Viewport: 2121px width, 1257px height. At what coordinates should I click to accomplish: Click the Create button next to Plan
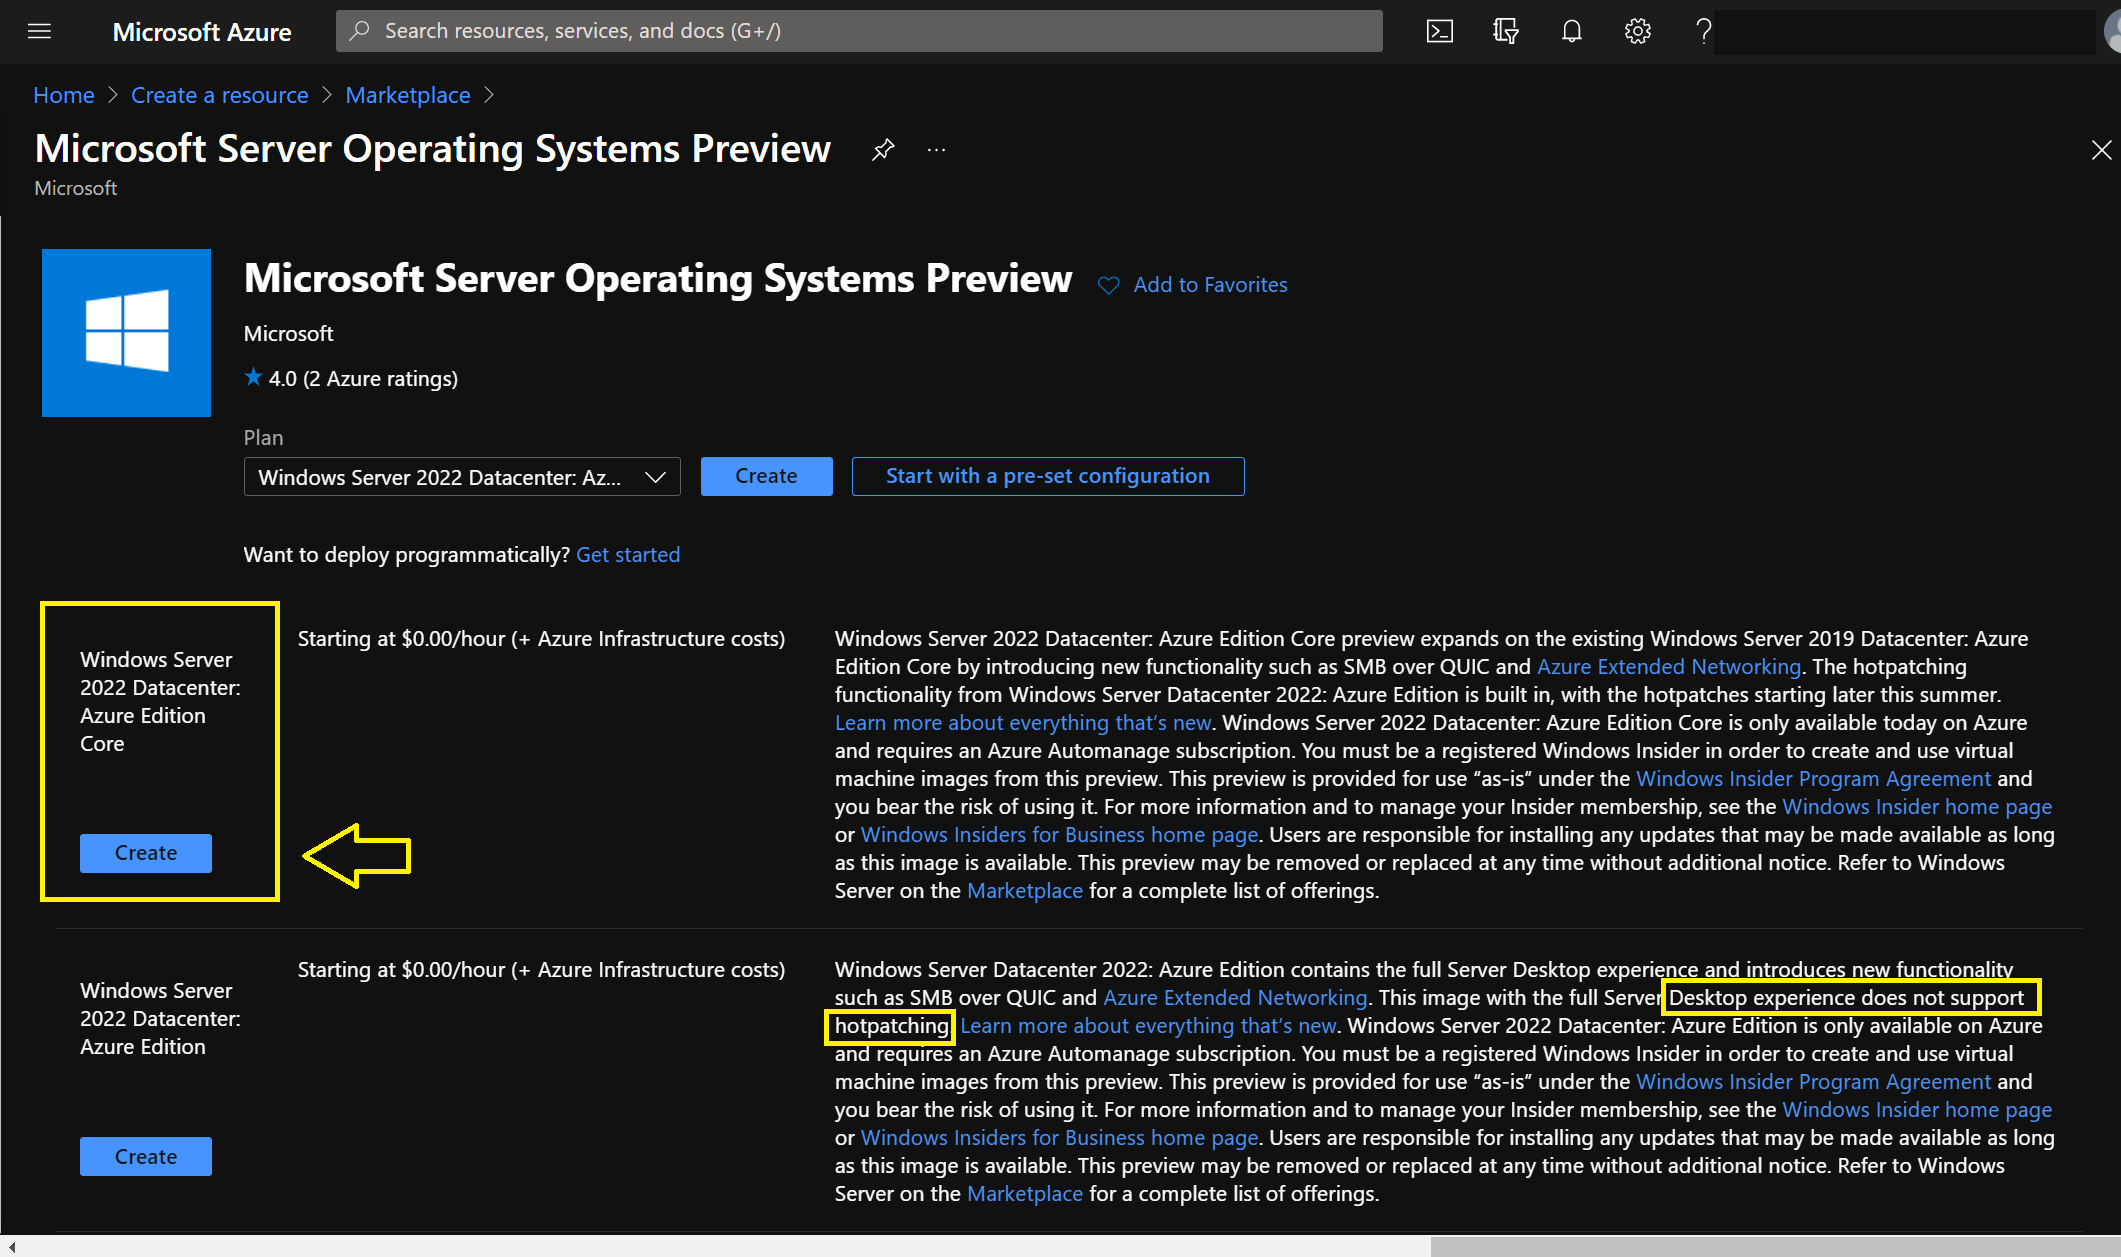(x=766, y=476)
